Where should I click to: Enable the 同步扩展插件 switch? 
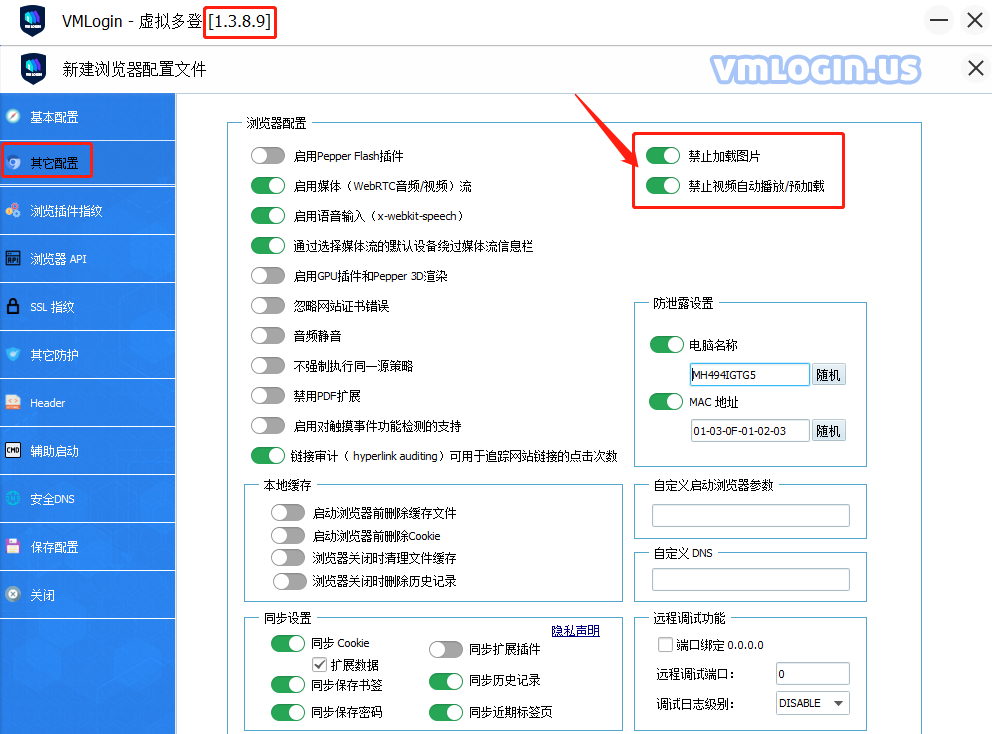pos(446,649)
